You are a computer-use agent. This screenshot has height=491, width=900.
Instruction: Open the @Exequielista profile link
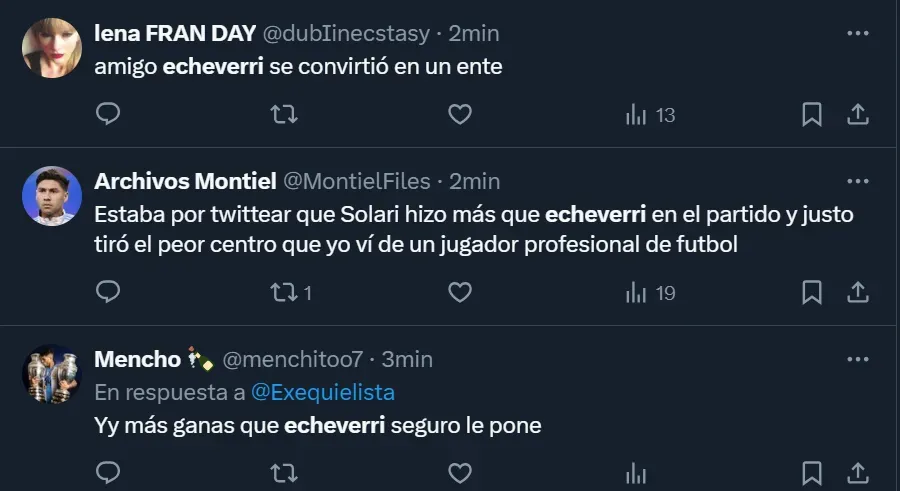(x=322, y=392)
